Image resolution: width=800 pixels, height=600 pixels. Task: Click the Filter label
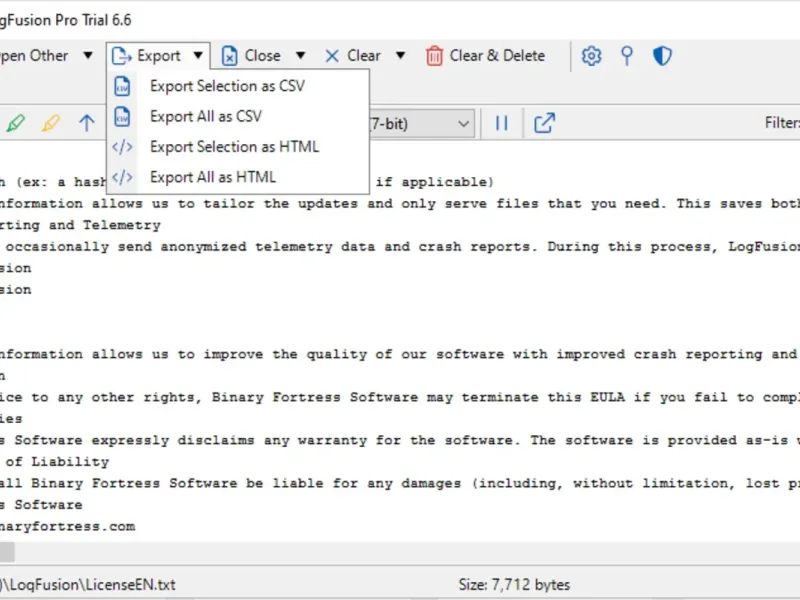782,123
